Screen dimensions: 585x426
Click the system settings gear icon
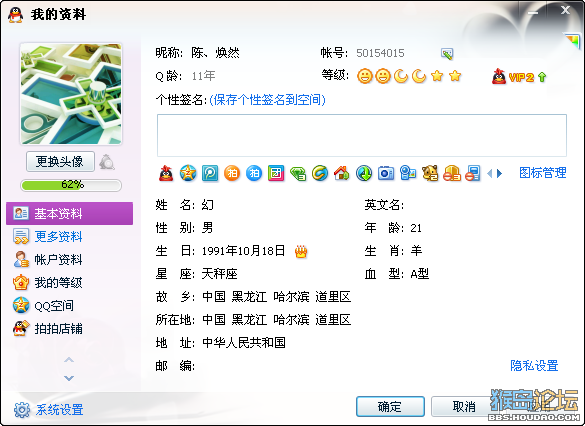[x=22, y=410]
